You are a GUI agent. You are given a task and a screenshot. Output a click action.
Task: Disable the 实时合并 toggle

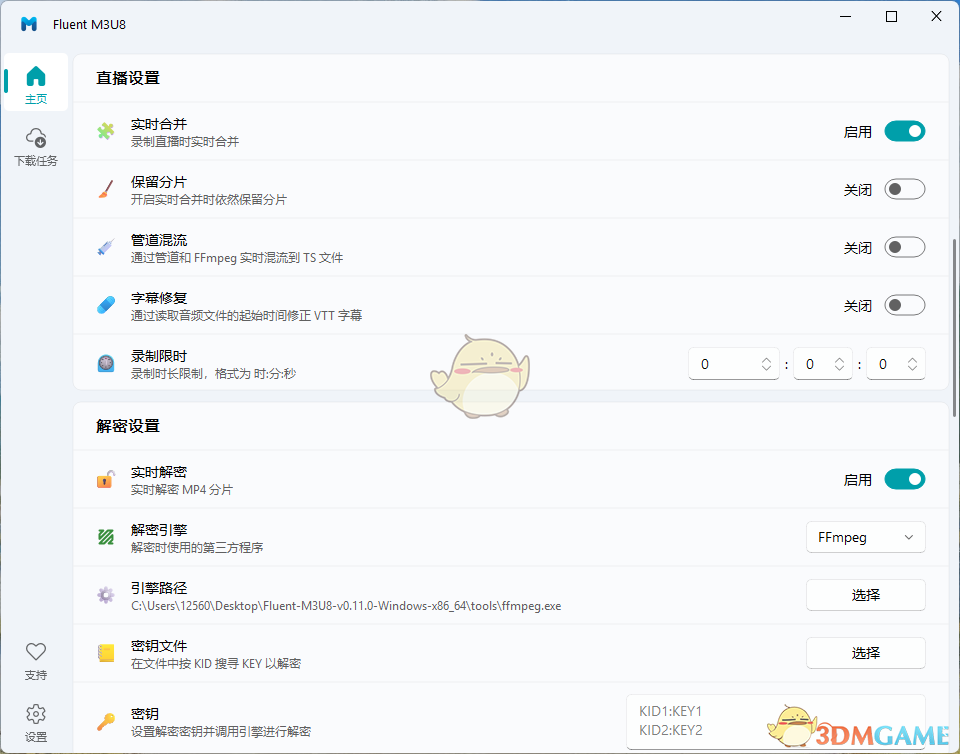point(905,131)
